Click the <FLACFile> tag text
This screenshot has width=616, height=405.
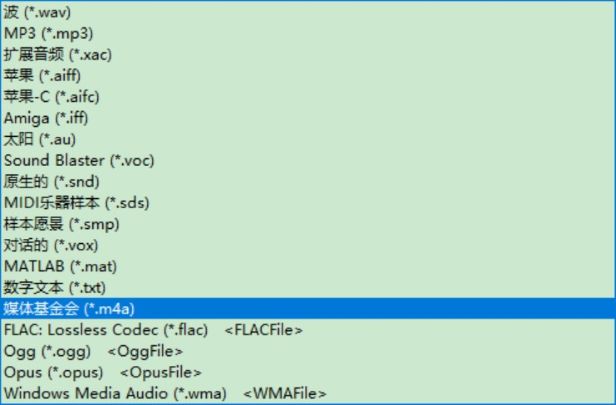point(264,330)
